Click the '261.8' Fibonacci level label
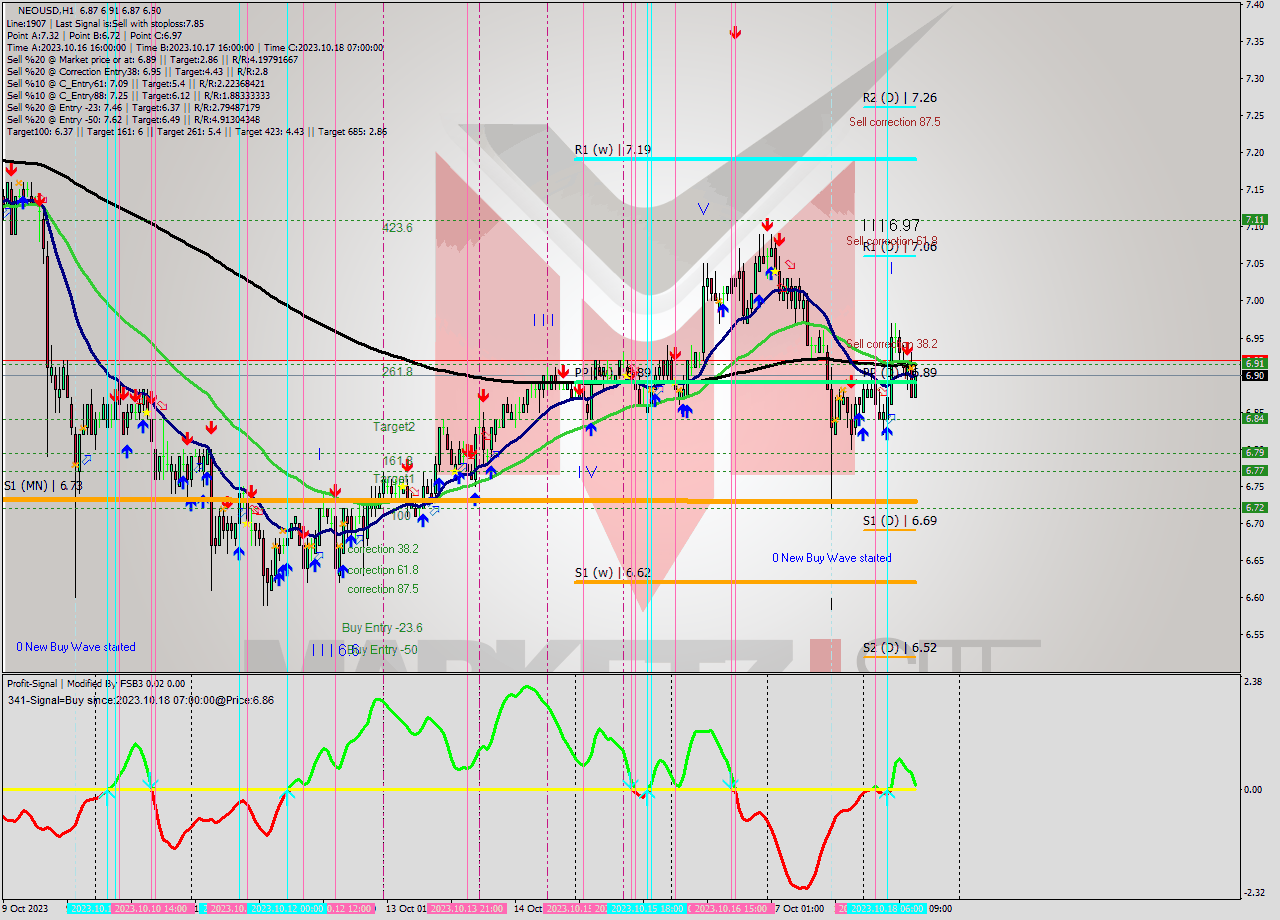 (x=397, y=371)
